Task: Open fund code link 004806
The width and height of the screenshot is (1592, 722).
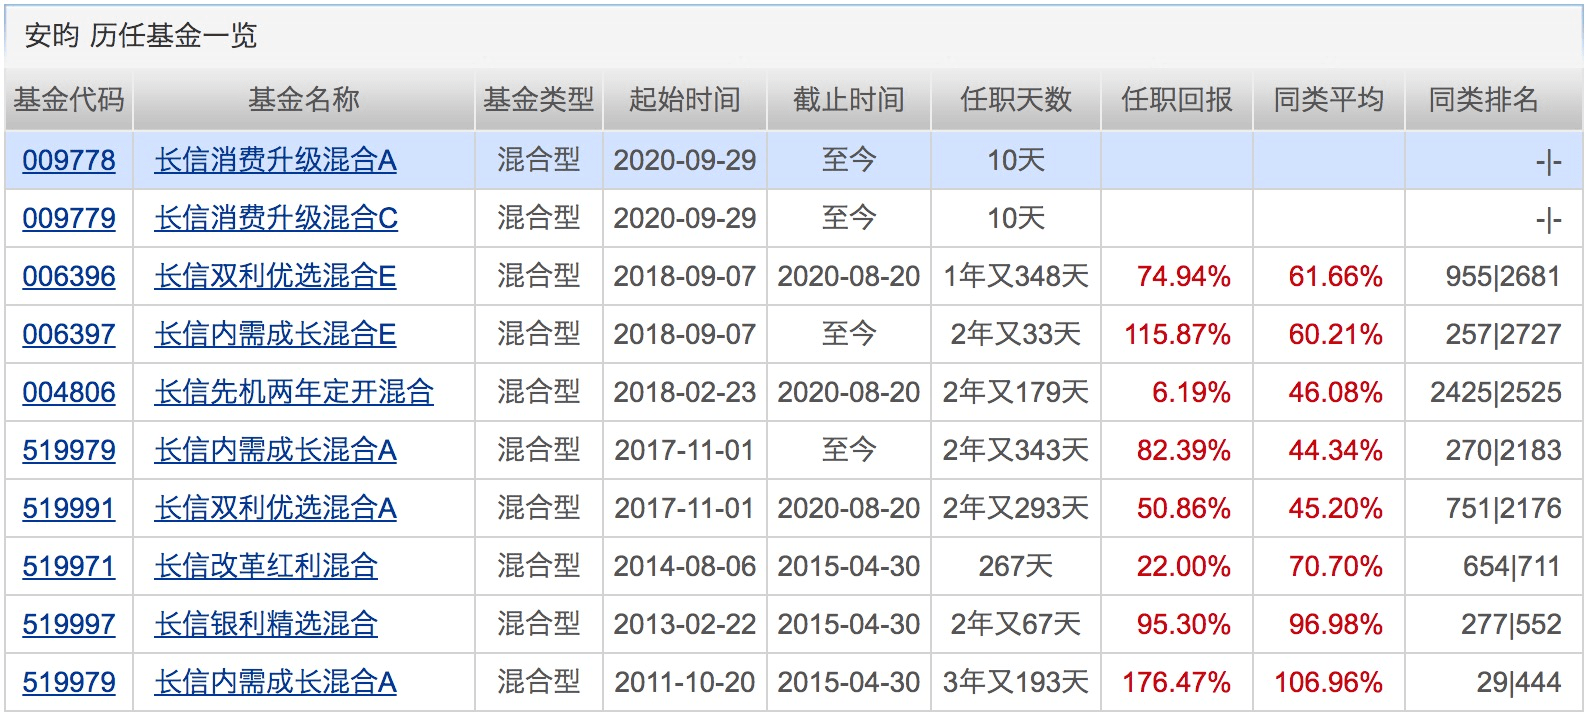Action: pyautogui.click(x=69, y=392)
